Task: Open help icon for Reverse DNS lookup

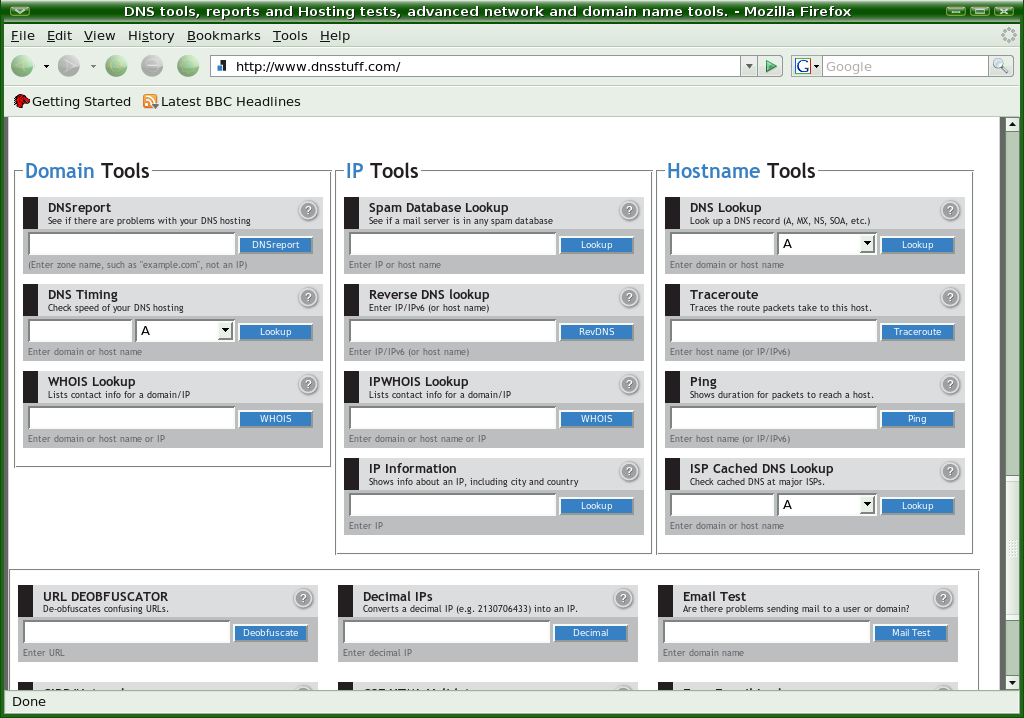Action: tap(629, 297)
